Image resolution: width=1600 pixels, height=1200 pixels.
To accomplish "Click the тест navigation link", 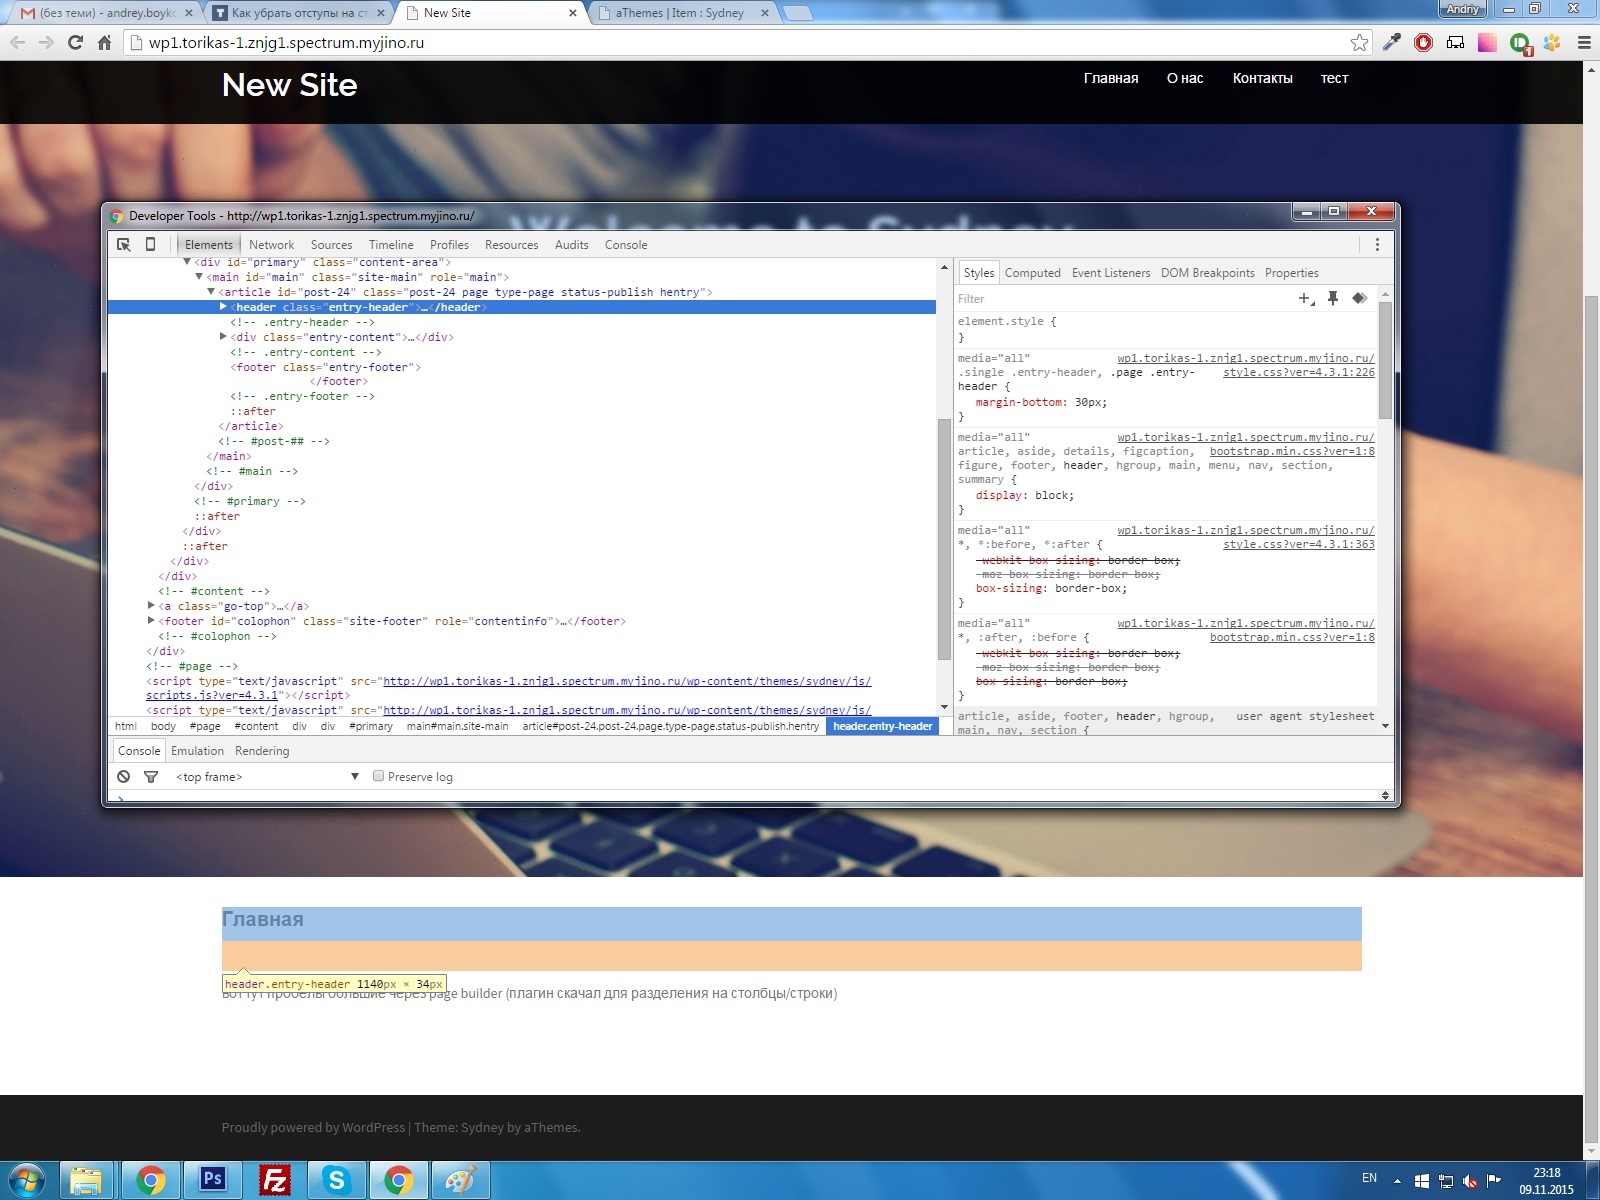I will [x=1334, y=78].
